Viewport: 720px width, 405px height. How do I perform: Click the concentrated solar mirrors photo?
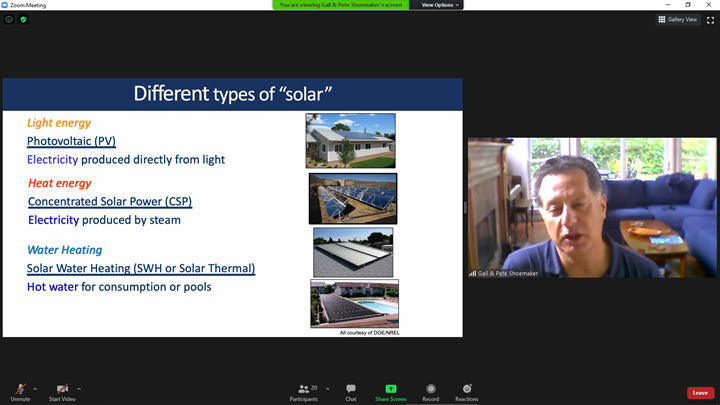coord(353,198)
